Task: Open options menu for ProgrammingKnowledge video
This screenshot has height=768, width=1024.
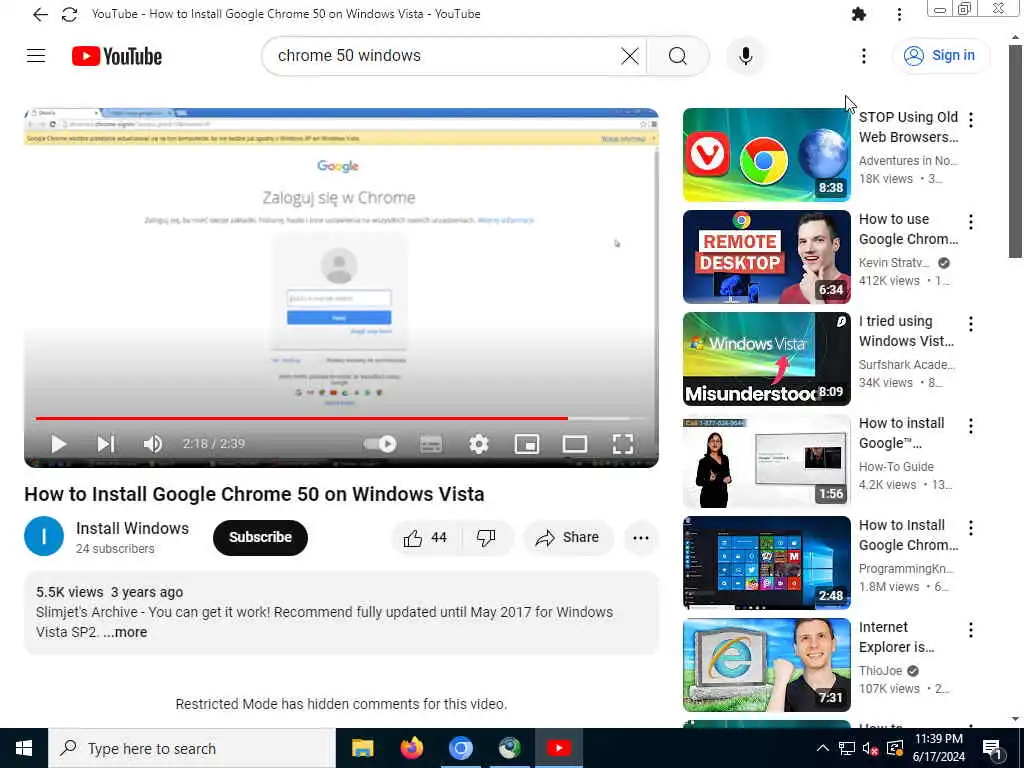Action: coord(971,528)
